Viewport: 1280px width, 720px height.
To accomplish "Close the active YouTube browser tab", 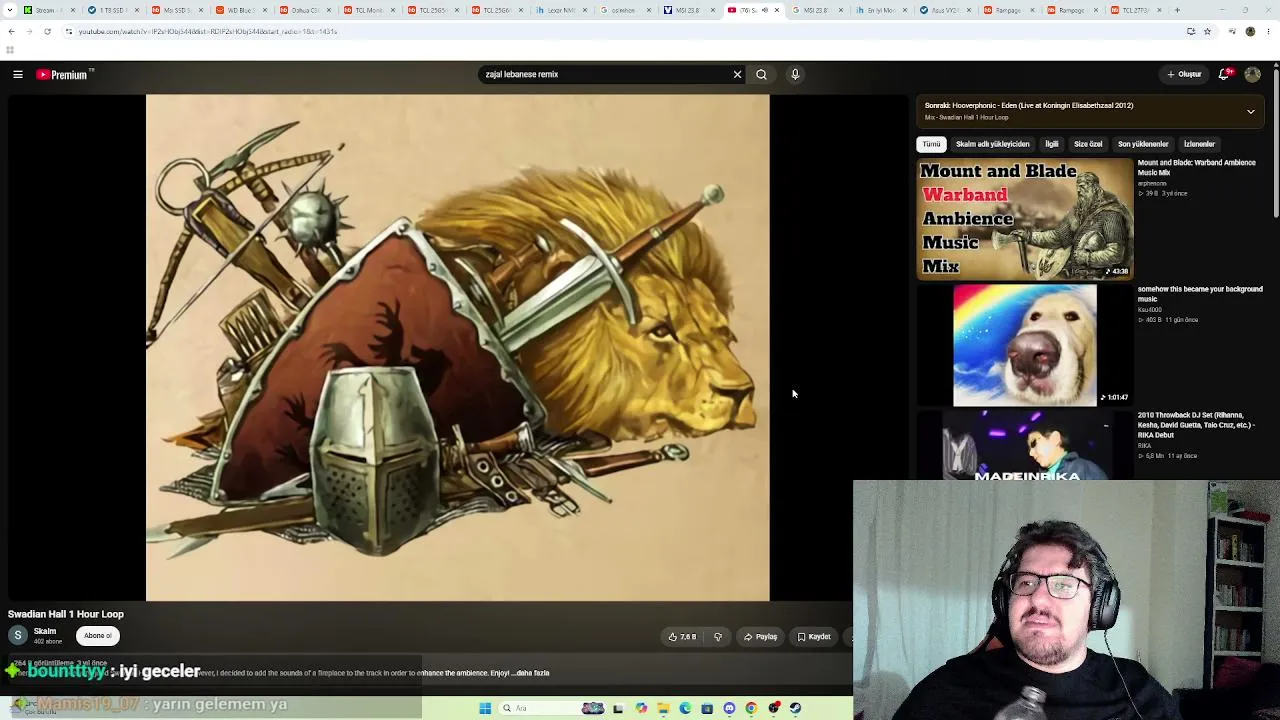I will [777, 10].
